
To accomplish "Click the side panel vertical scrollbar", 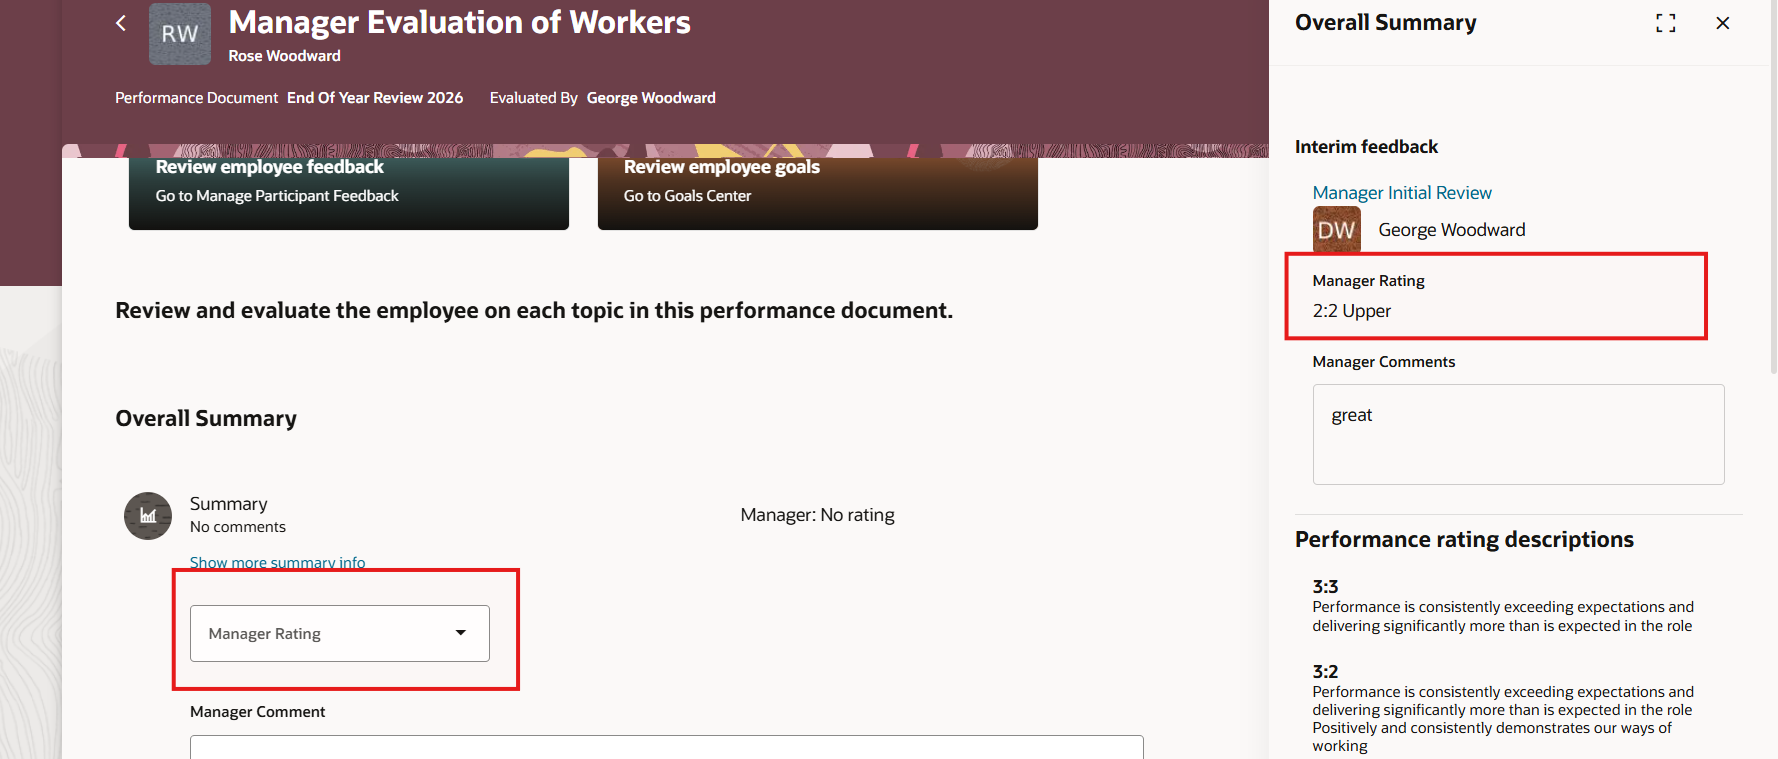I will point(1773,188).
